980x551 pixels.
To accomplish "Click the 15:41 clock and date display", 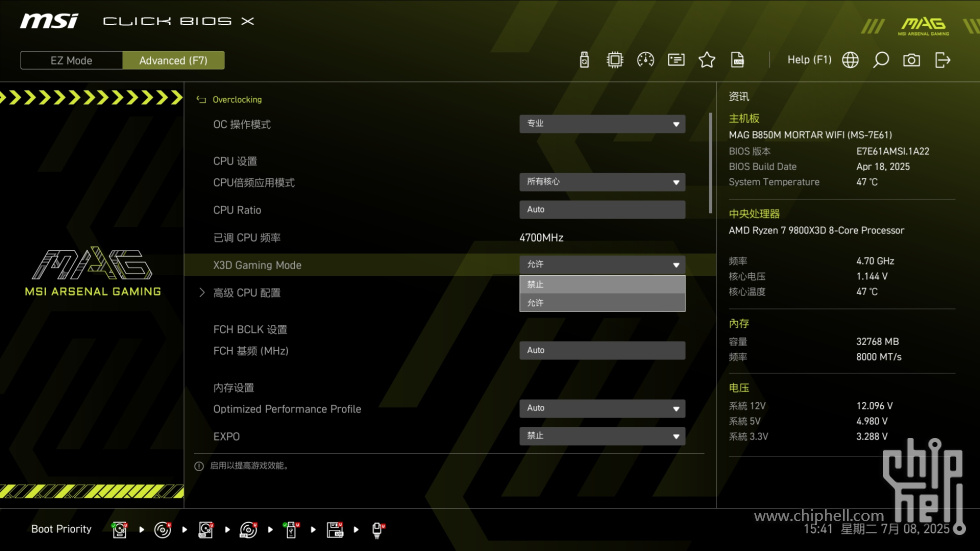I will coord(876,529).
